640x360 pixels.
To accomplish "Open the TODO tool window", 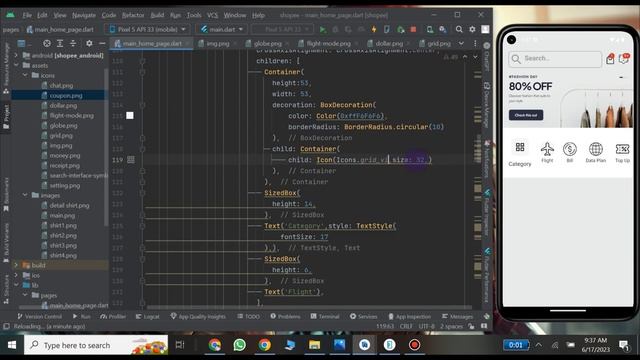I will [x=248, y=316].
